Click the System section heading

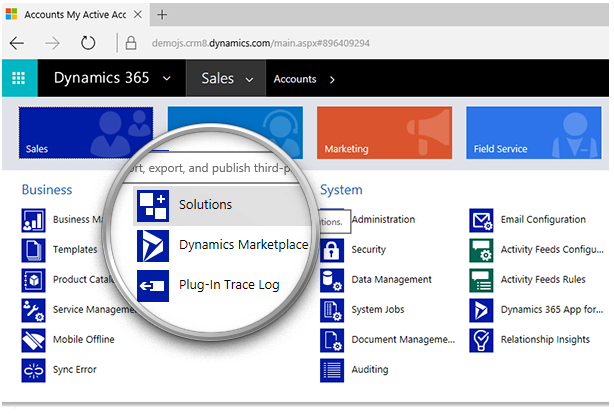tap(341, 190)
